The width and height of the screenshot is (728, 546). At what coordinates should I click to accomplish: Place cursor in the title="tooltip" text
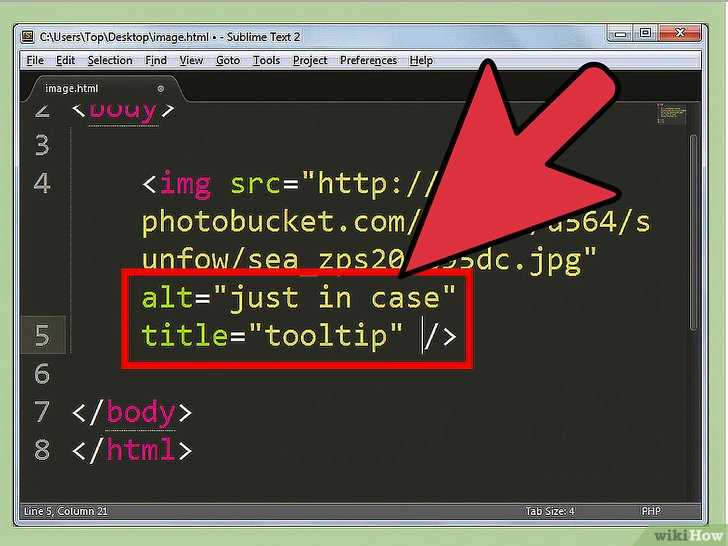pos(272,336)
